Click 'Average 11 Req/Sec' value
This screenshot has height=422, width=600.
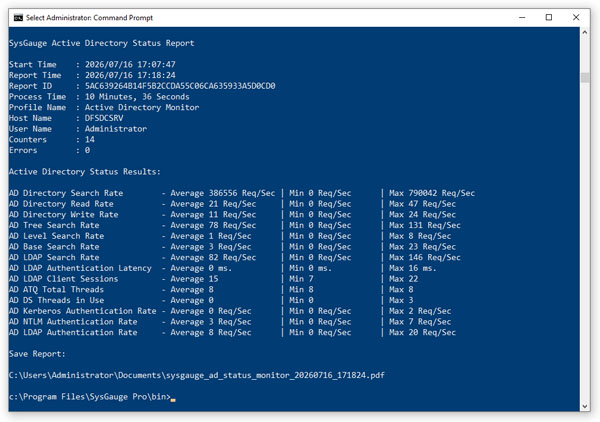click(213, 215)
